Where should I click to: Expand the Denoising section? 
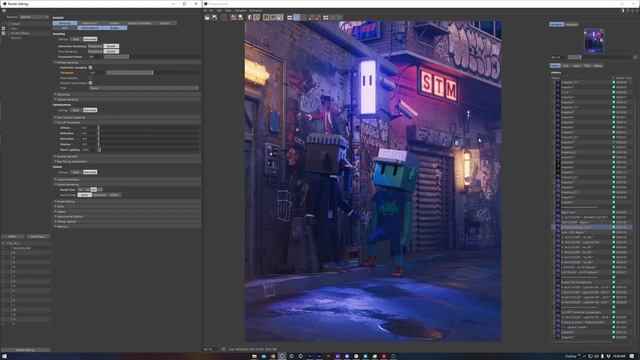(x=127, y=94)
